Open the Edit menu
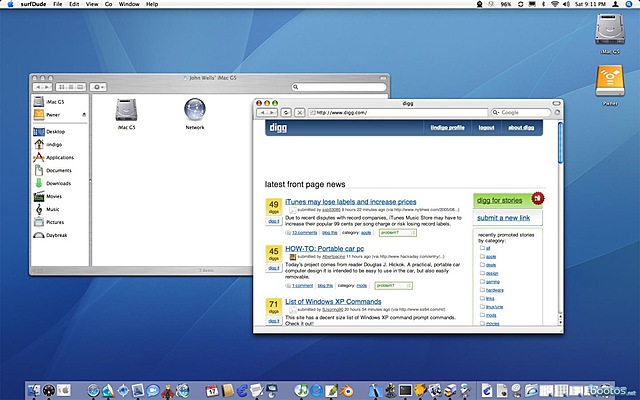 point(74,4)
